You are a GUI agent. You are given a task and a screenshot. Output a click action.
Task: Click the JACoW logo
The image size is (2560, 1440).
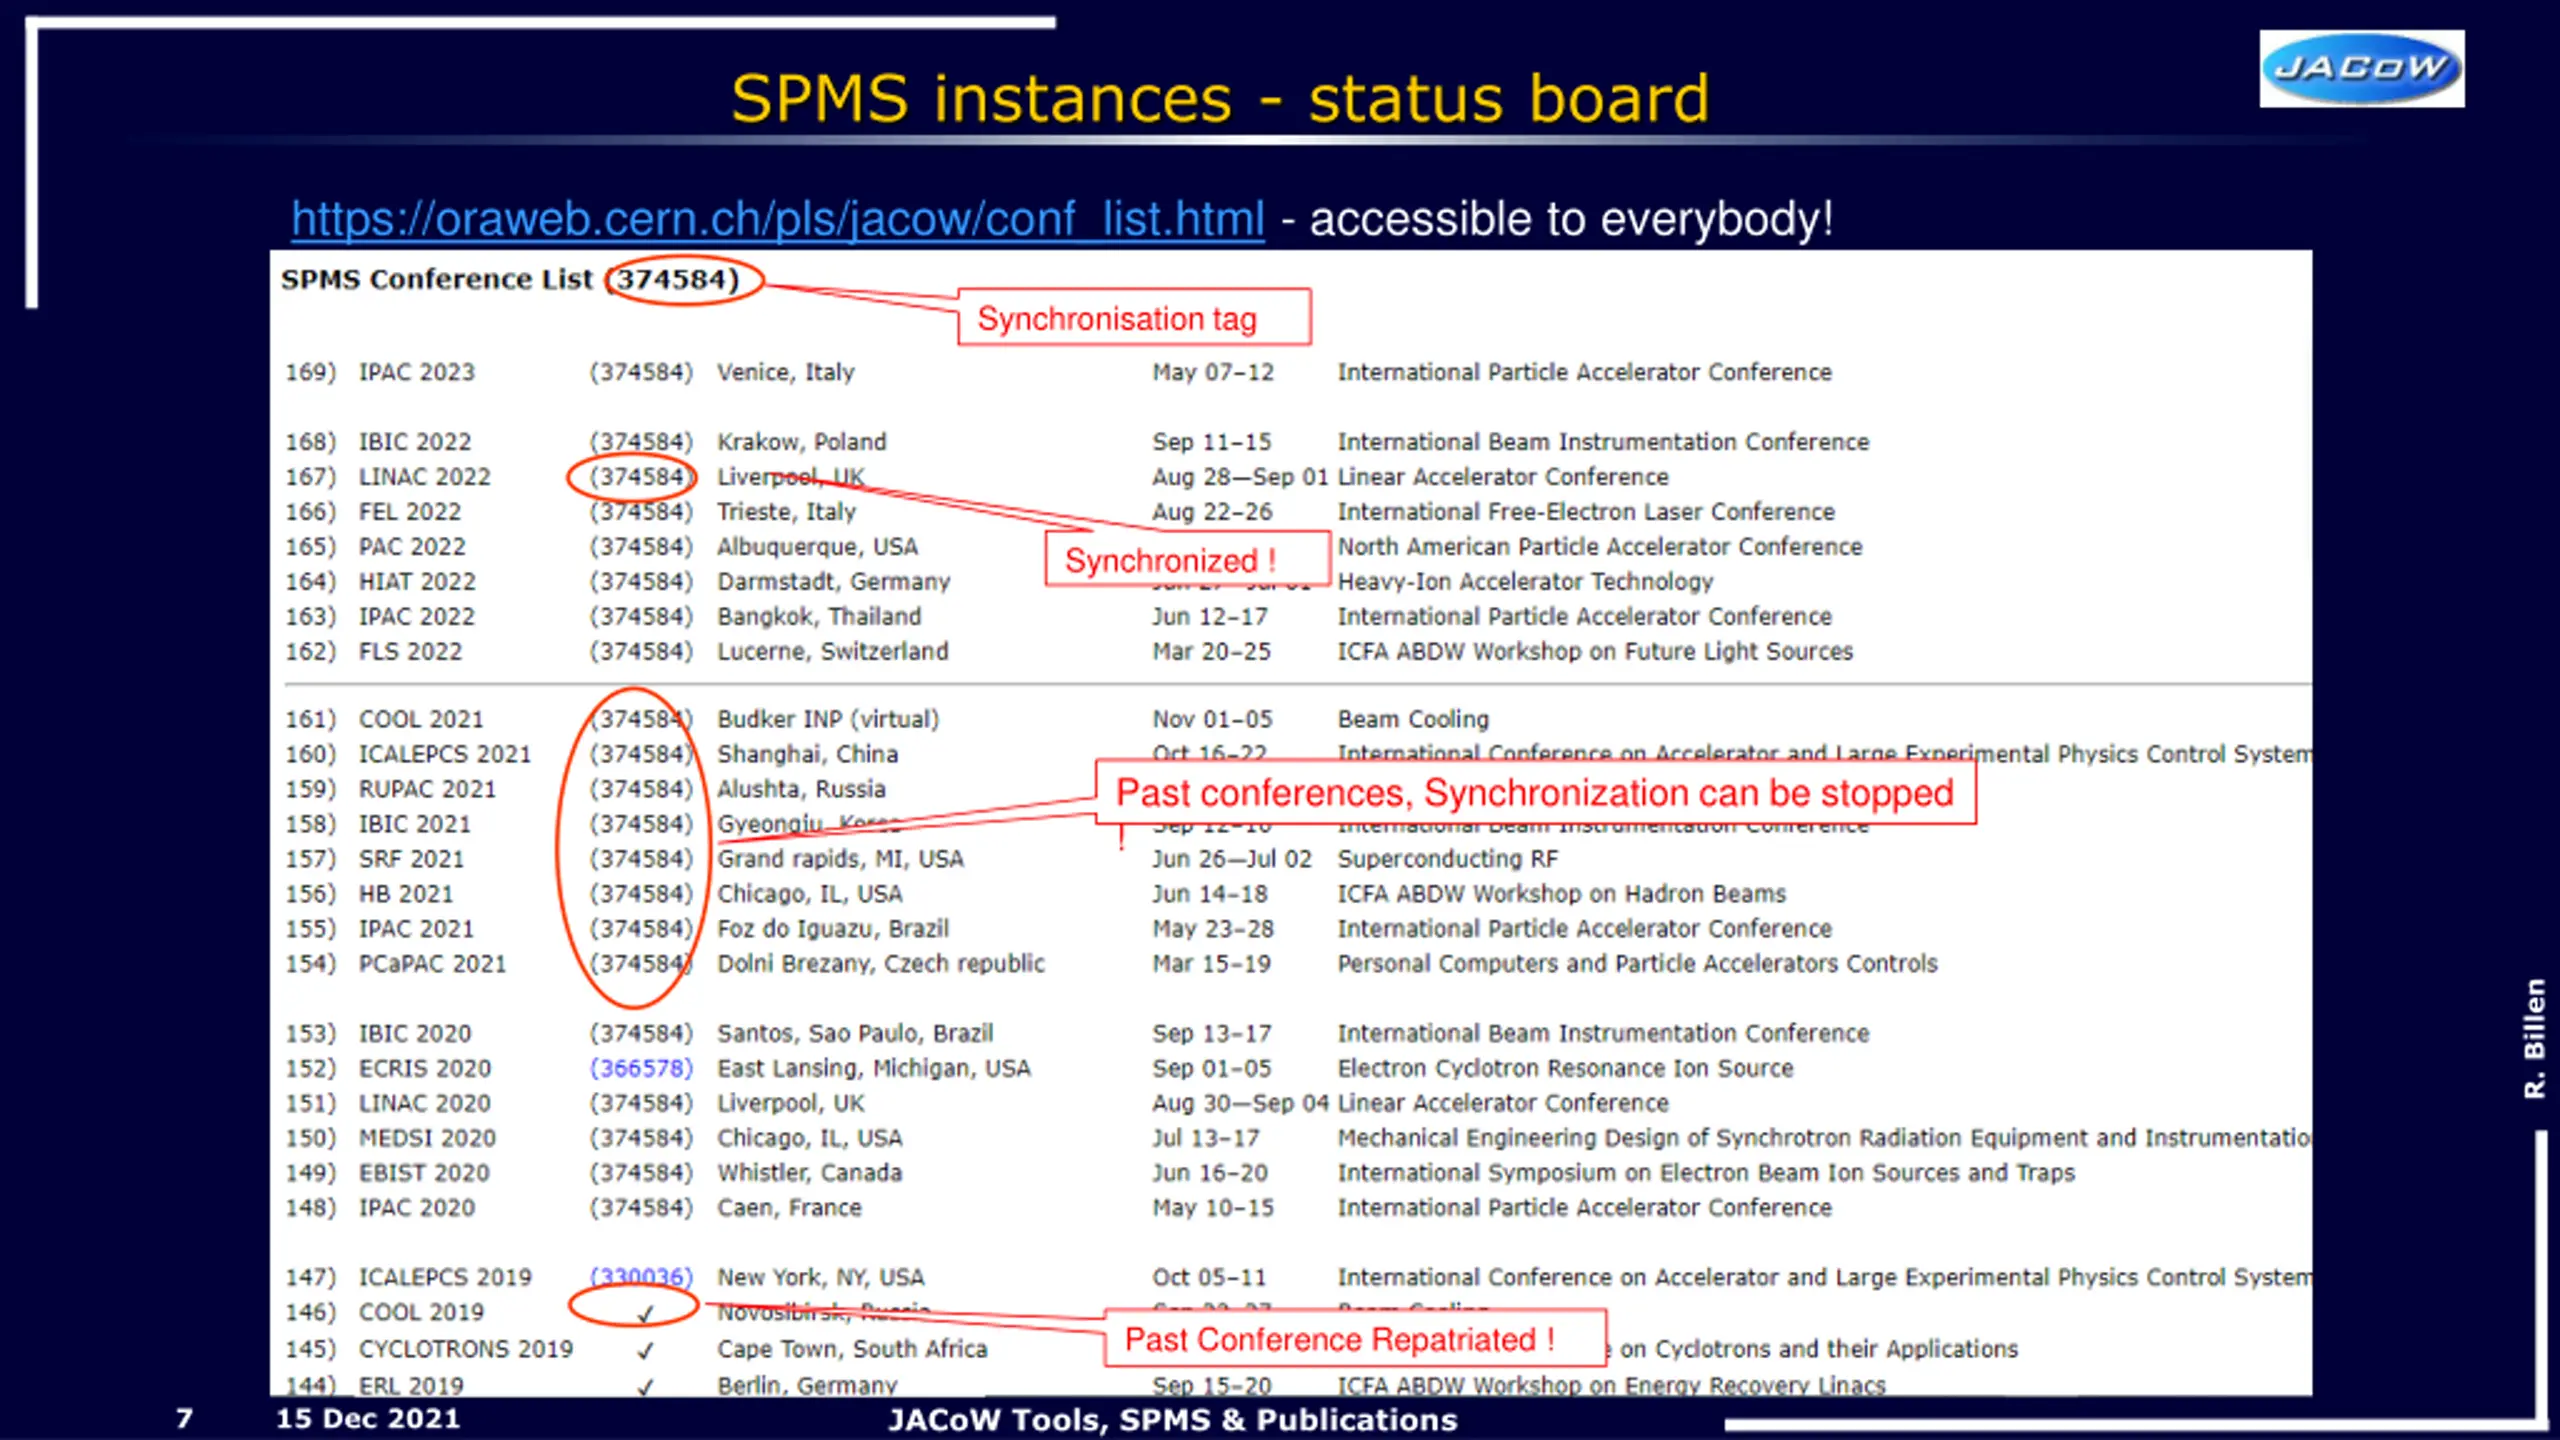point(2361,68)
